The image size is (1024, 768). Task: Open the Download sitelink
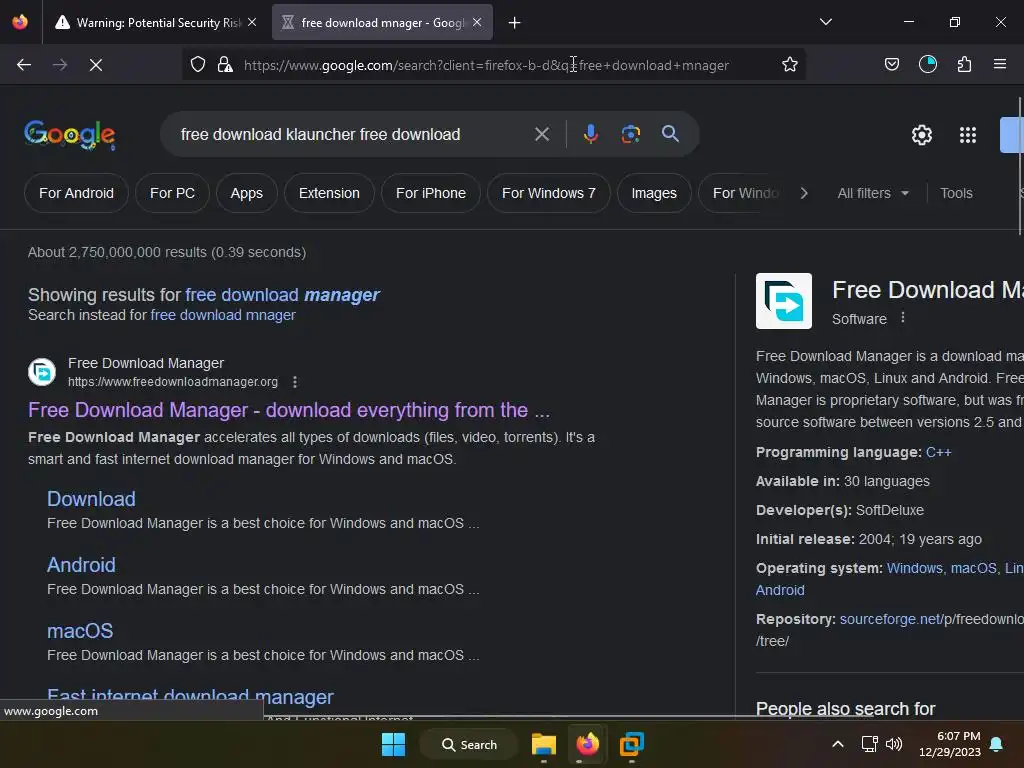[x=91, y=499]
